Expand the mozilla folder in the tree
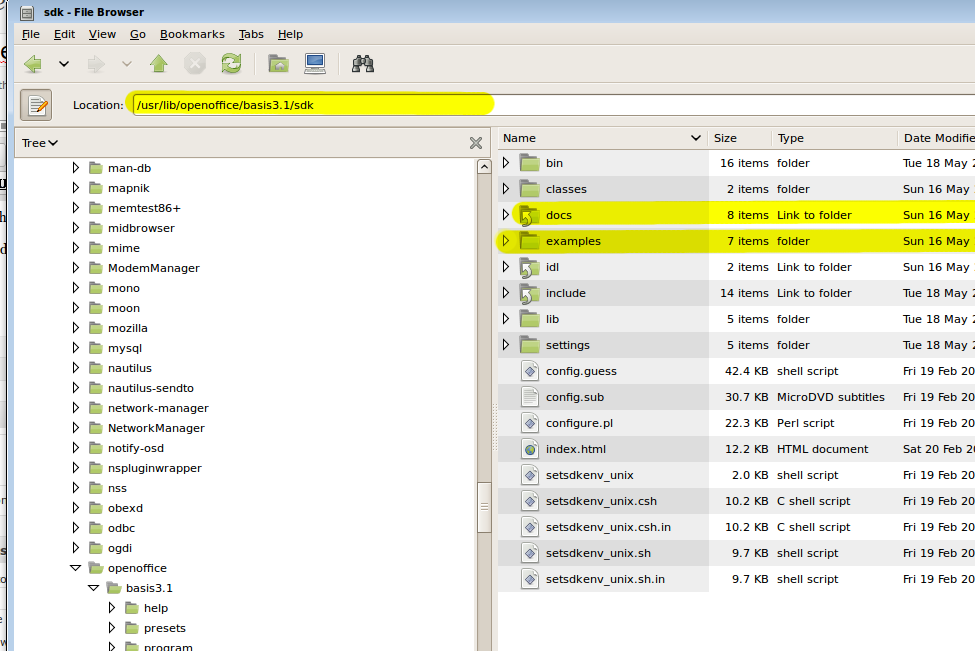This screenshot has width=975, height=651. (x=76, y=328)
